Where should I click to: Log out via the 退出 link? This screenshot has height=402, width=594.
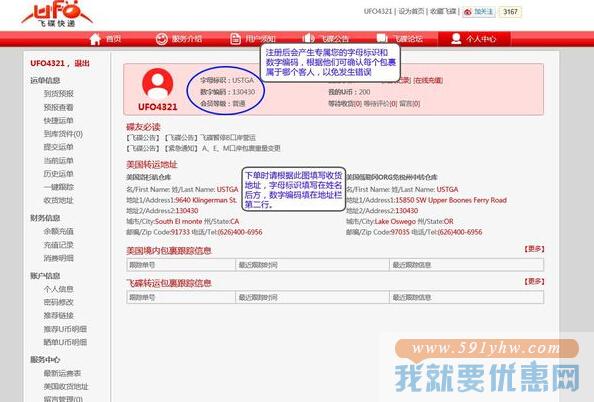click(82, 63)
